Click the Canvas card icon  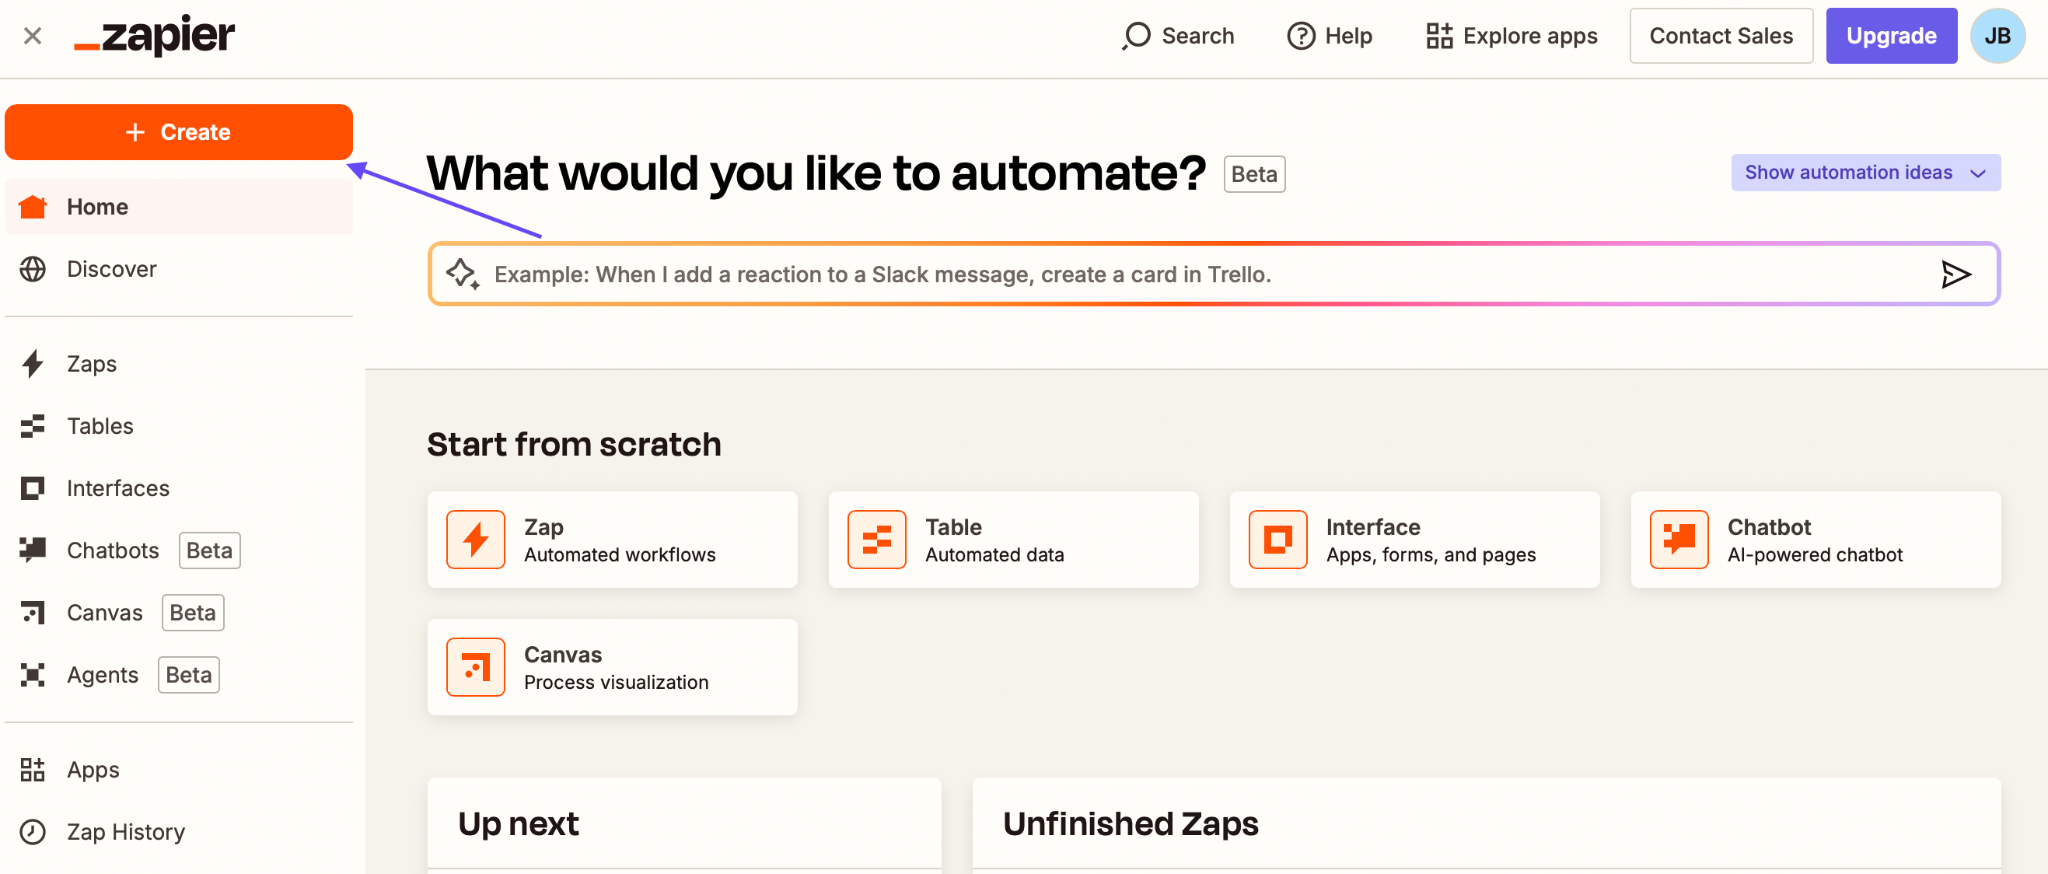476,667
